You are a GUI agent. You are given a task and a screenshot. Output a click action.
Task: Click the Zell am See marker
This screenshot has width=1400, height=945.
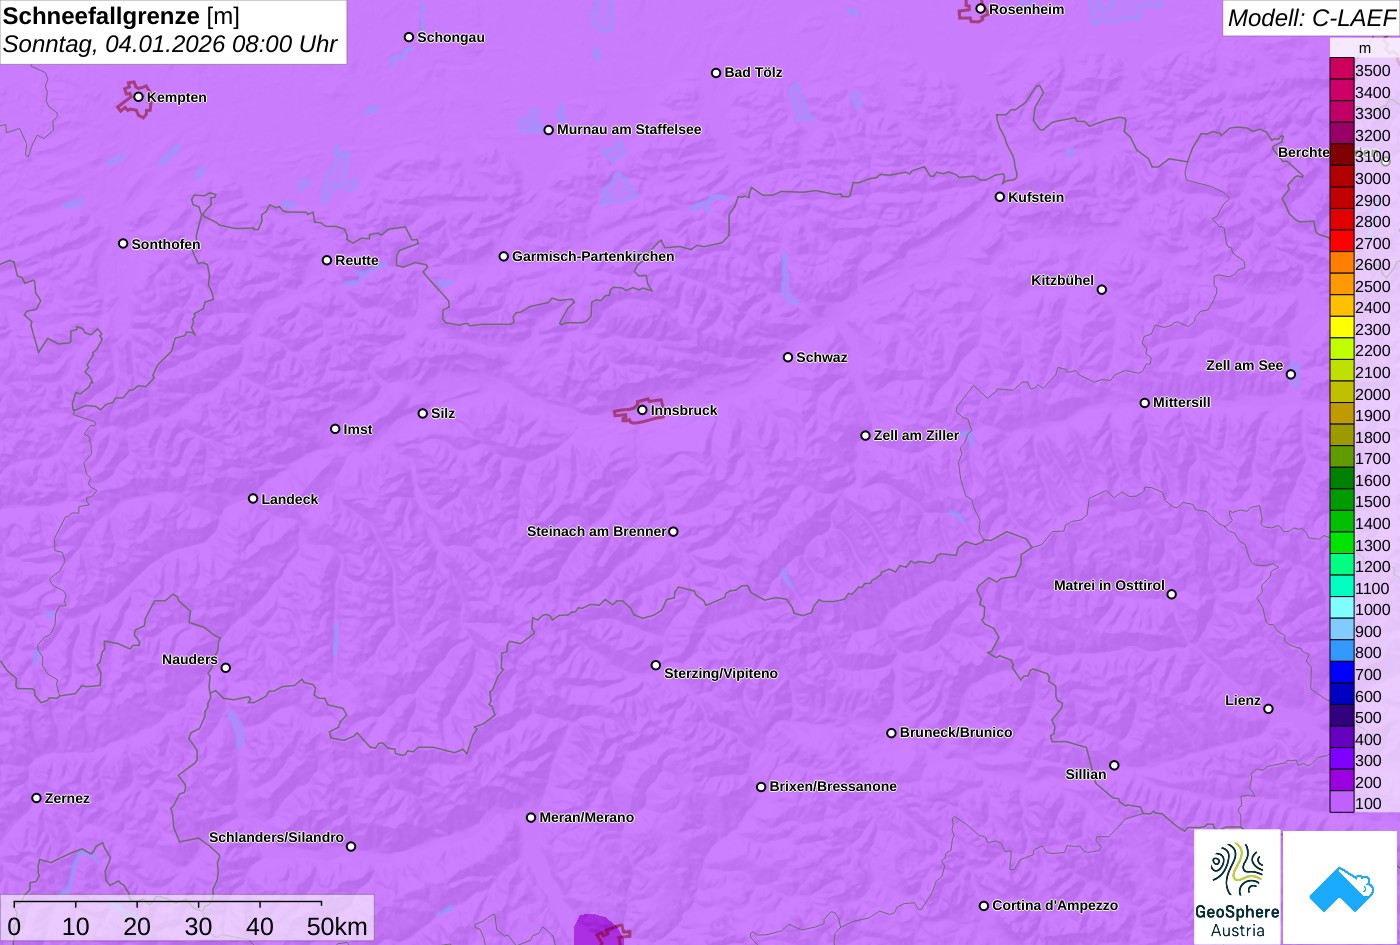[x=1291, y=375]
